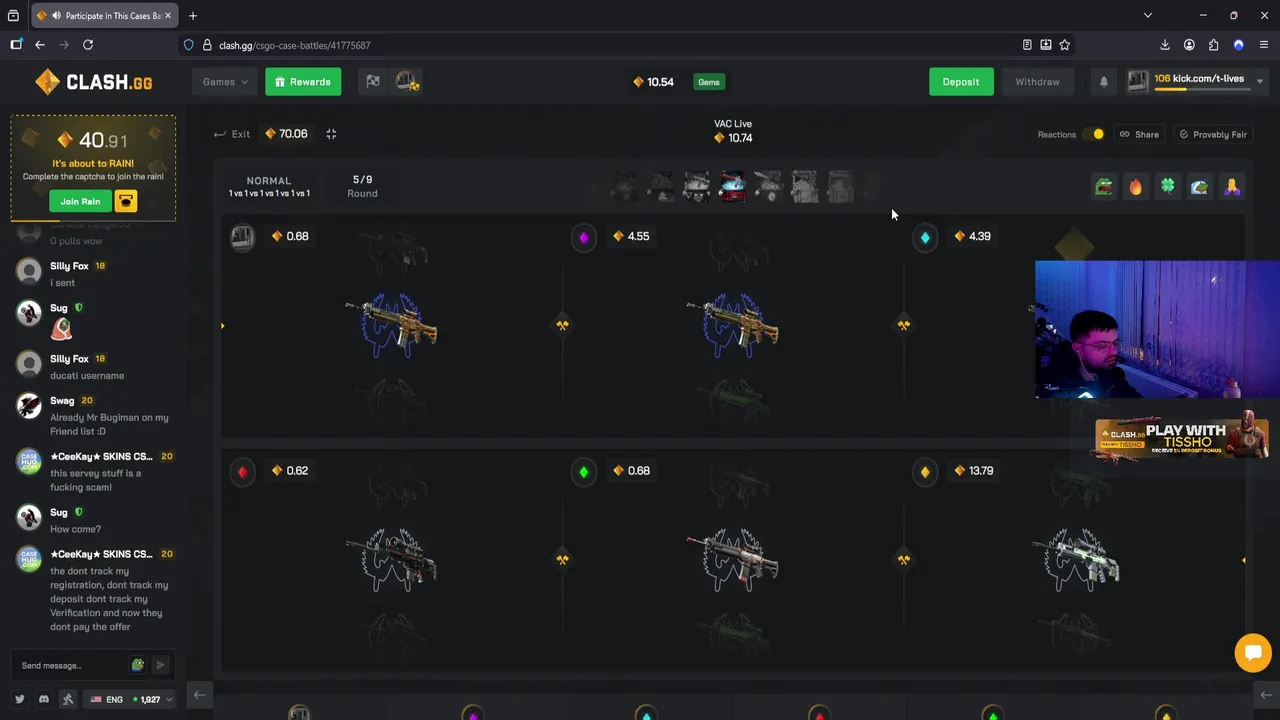Open the notifications bell
The image size is (1280, 720).
point(1104,82)
